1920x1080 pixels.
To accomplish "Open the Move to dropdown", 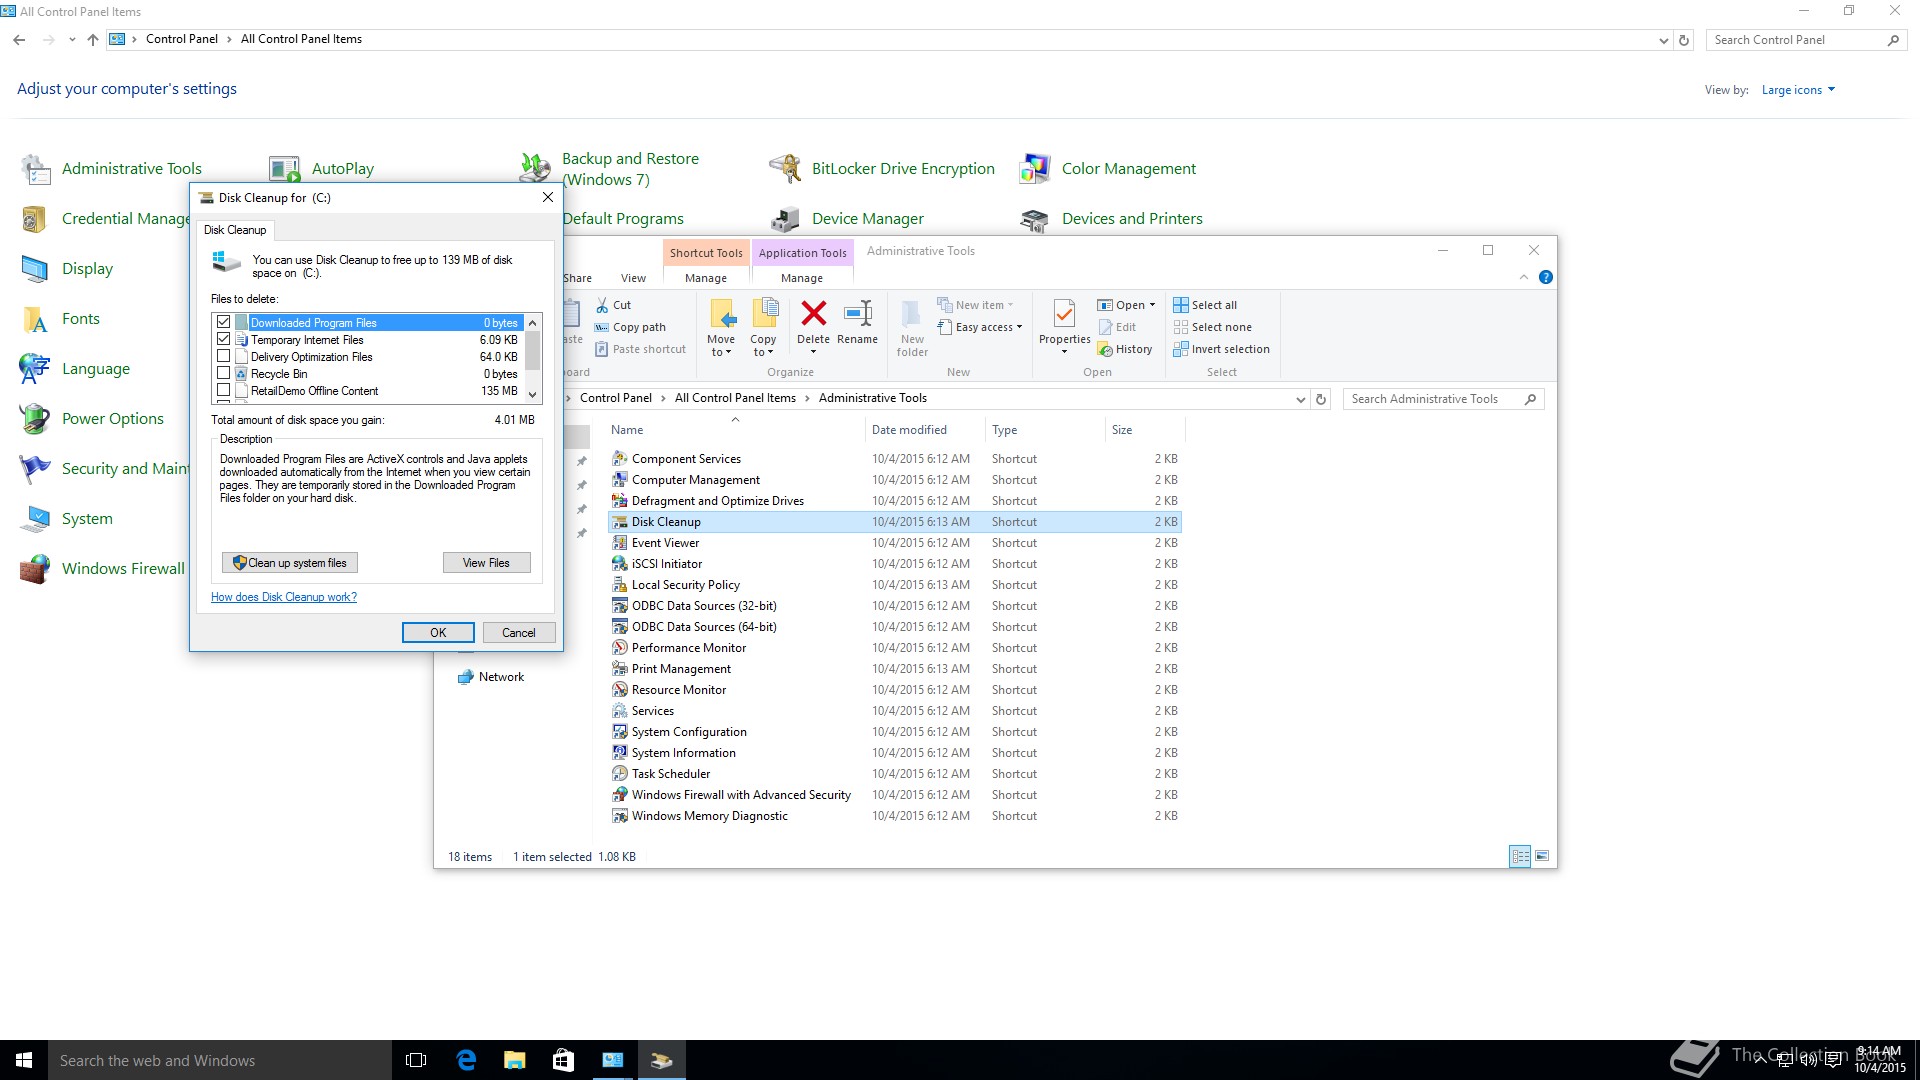I will coord(721,346).
